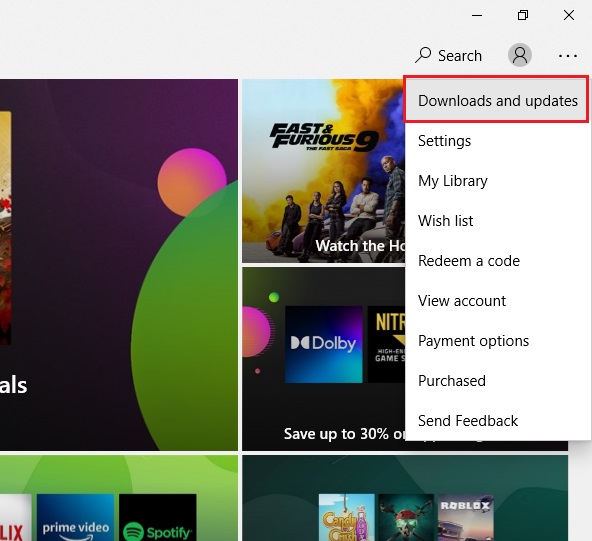592x541 pixels.
Task: Select View account
Action: click(x=497, y=301)
